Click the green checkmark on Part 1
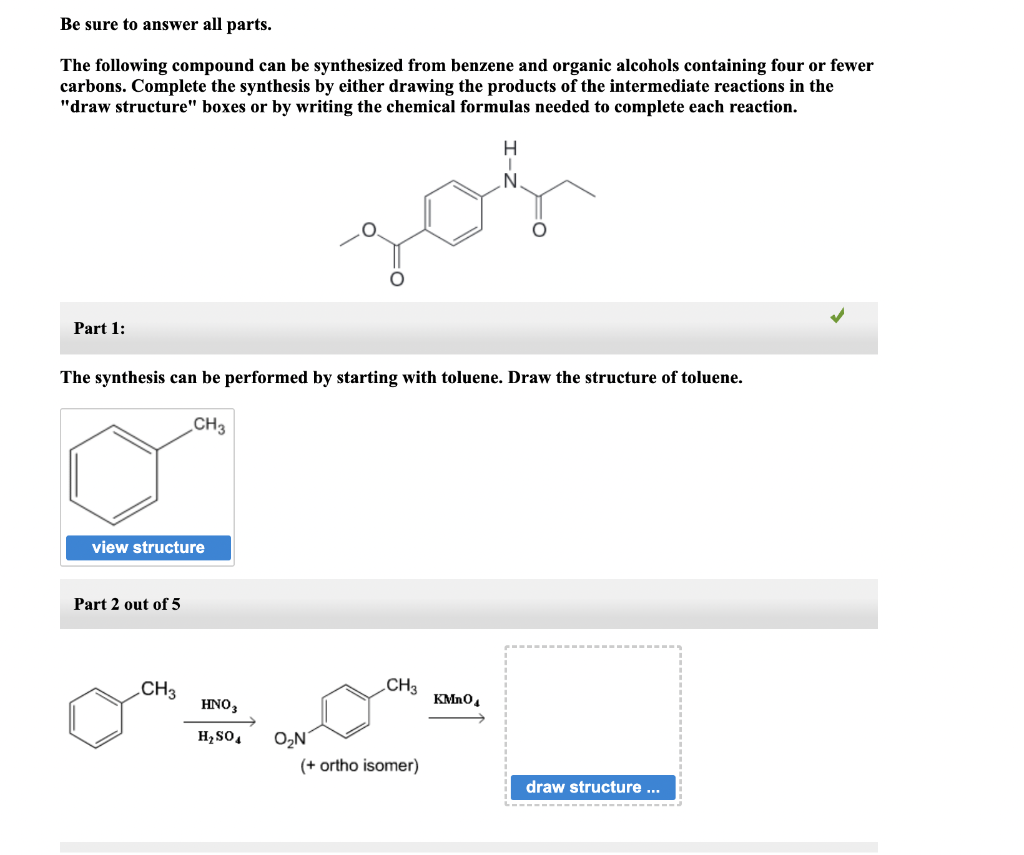The height and width of the screenshot is (855, 1024). coord(837,315)
